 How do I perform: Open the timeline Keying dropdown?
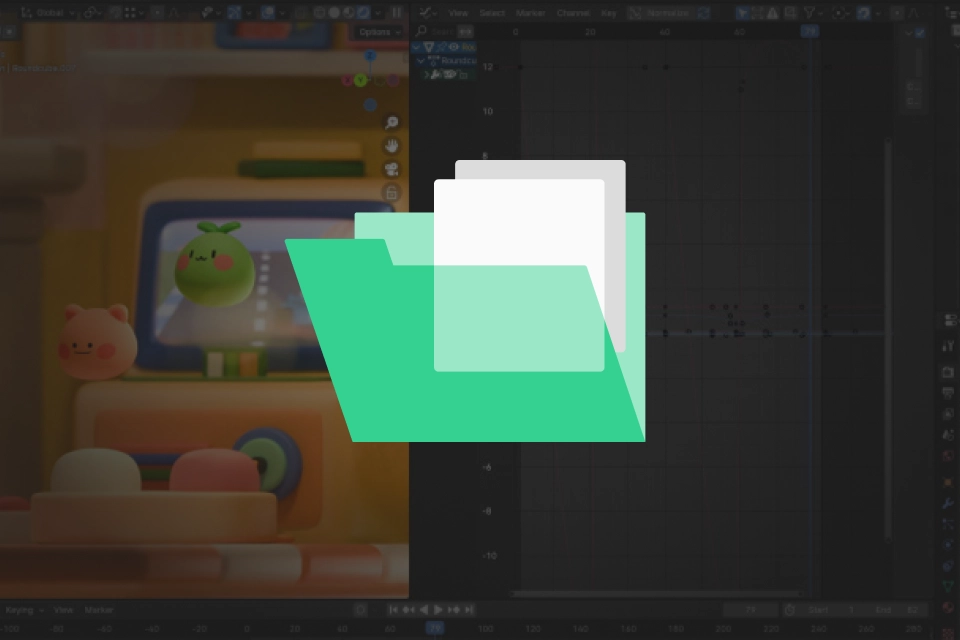tap(24, 610)
